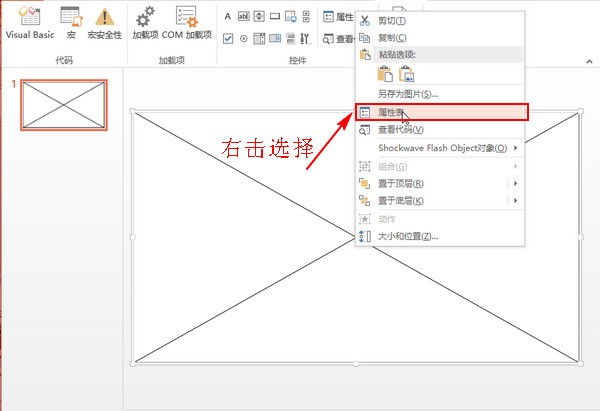The width and height of the screenshot is (600, 411).
Task: Expand the 置于底层 submenu arrow
Action: (x=515, y=201)
